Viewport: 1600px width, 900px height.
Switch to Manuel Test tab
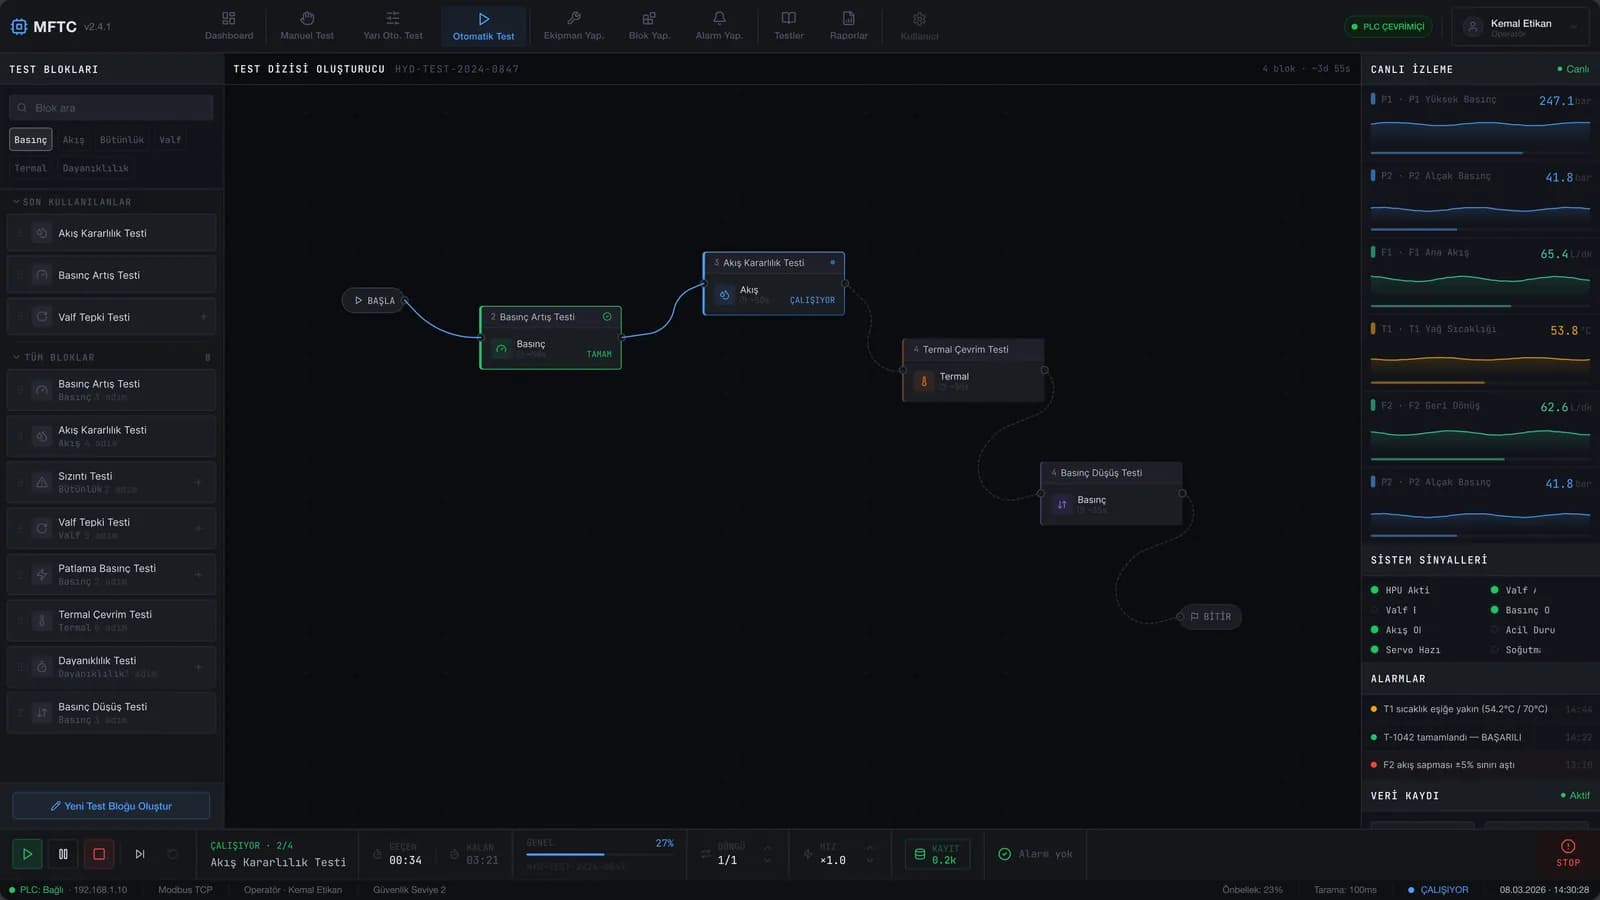pyautogui.click(x=307, y=26)
